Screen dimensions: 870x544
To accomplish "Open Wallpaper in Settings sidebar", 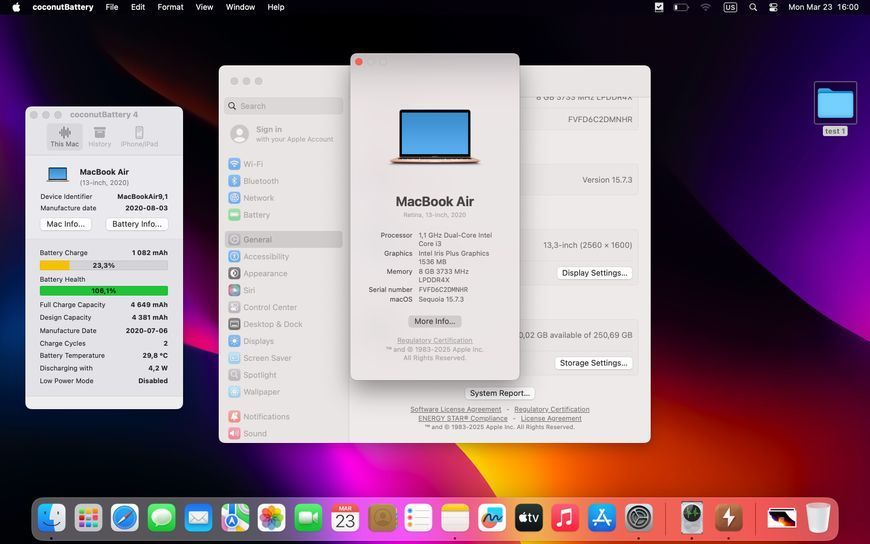I will (x=284, y=392).
